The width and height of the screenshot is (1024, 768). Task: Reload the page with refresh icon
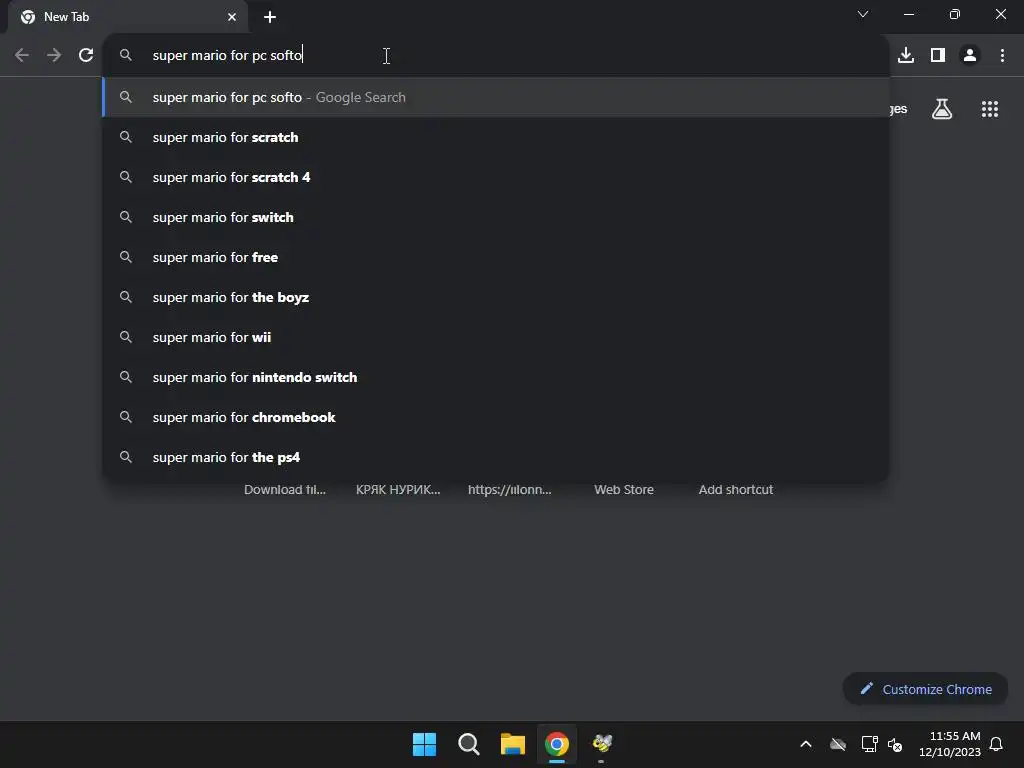point(86,56)
